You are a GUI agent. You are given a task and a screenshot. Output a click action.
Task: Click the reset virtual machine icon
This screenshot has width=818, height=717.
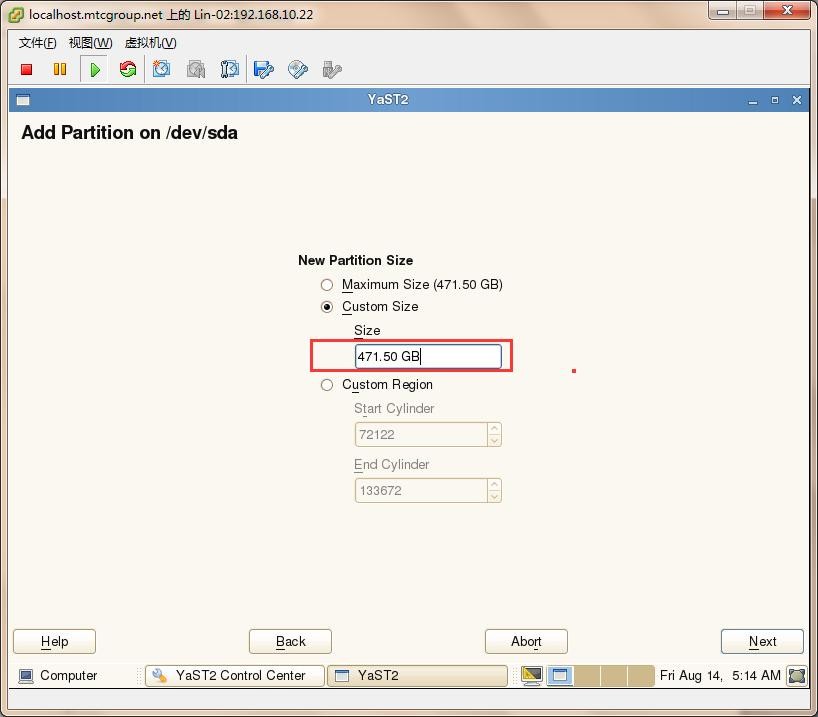tap(128, 69)
